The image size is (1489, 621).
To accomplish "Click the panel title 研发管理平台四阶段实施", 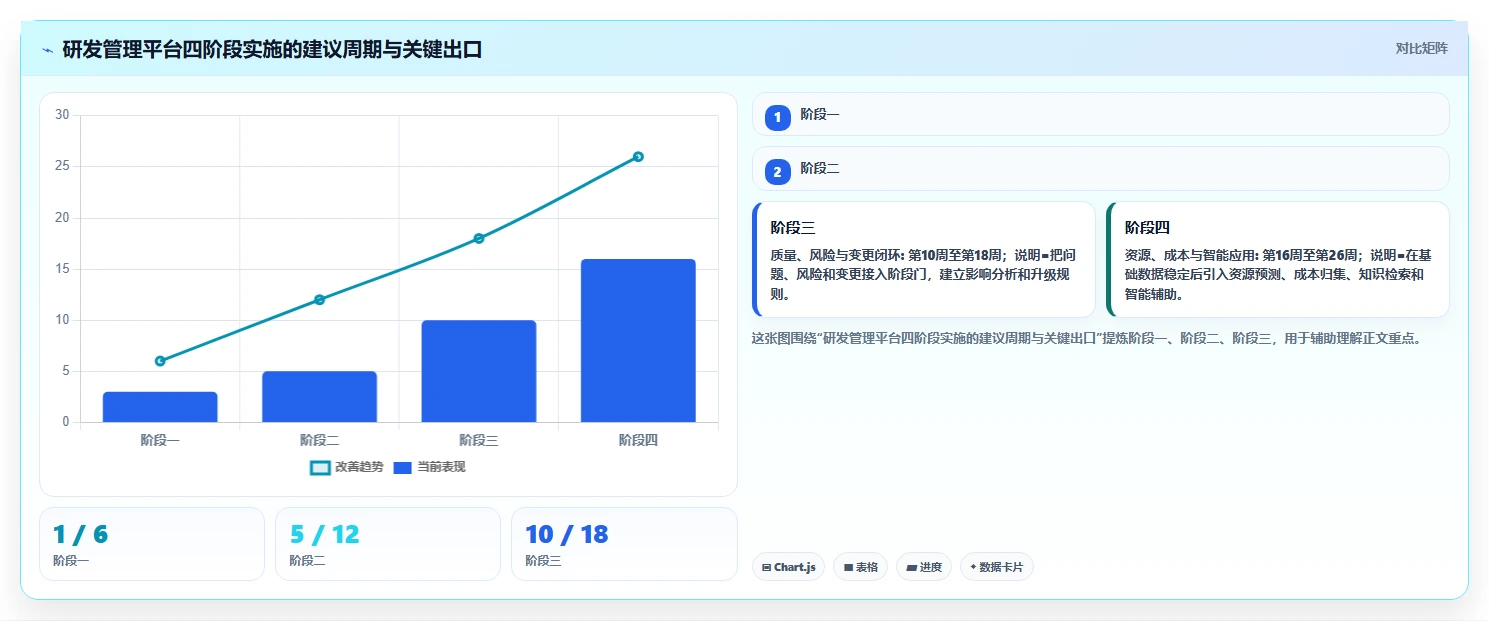I will point(272,49).
